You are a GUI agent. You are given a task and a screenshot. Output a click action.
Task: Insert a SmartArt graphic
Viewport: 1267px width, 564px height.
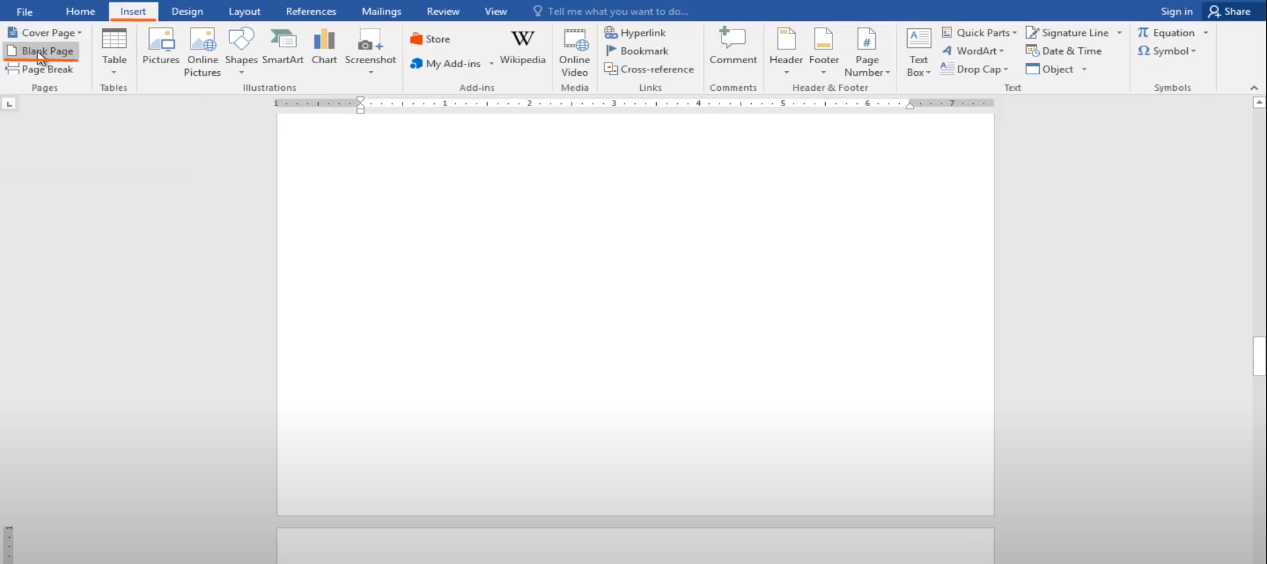point(283,47)
